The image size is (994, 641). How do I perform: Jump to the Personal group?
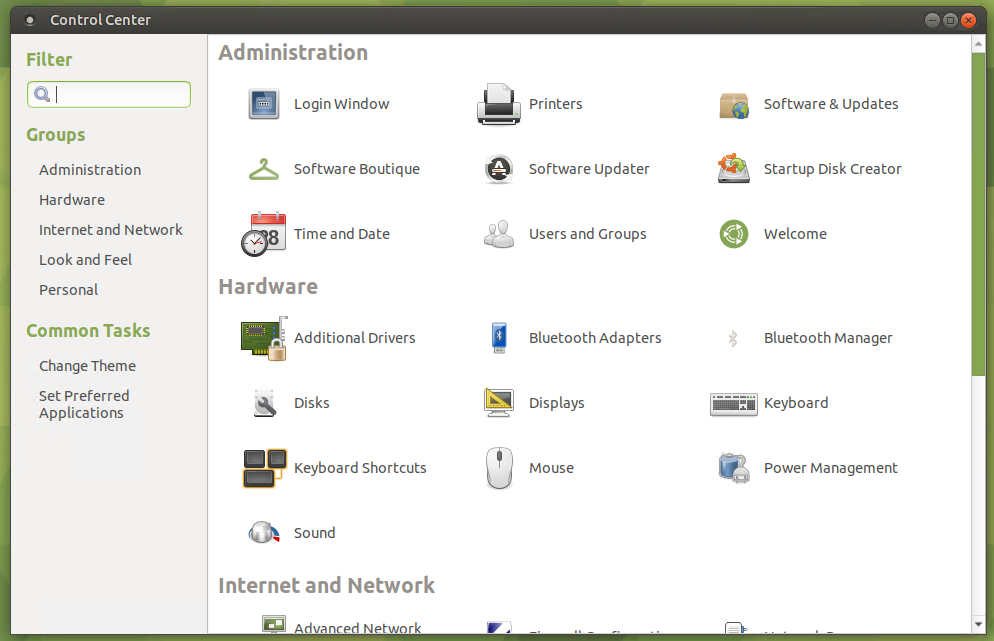[68, 290]
